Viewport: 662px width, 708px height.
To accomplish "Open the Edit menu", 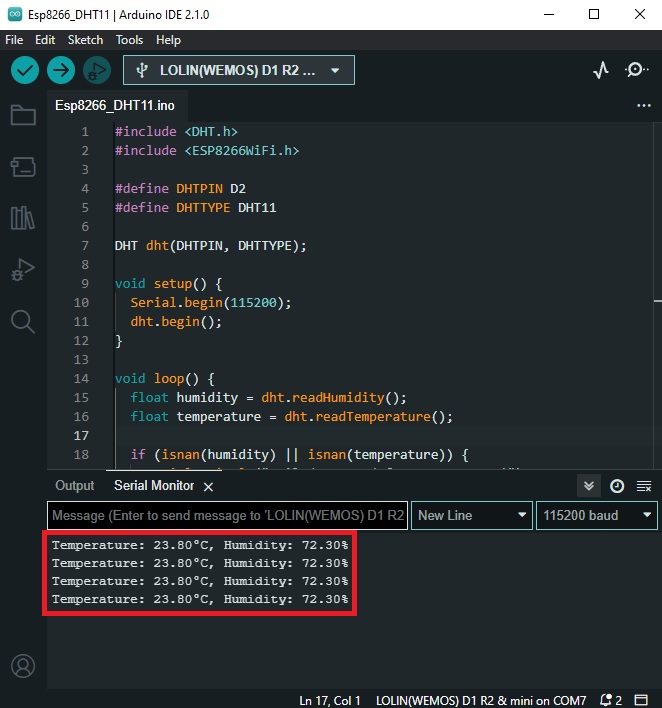I will 45,40.
